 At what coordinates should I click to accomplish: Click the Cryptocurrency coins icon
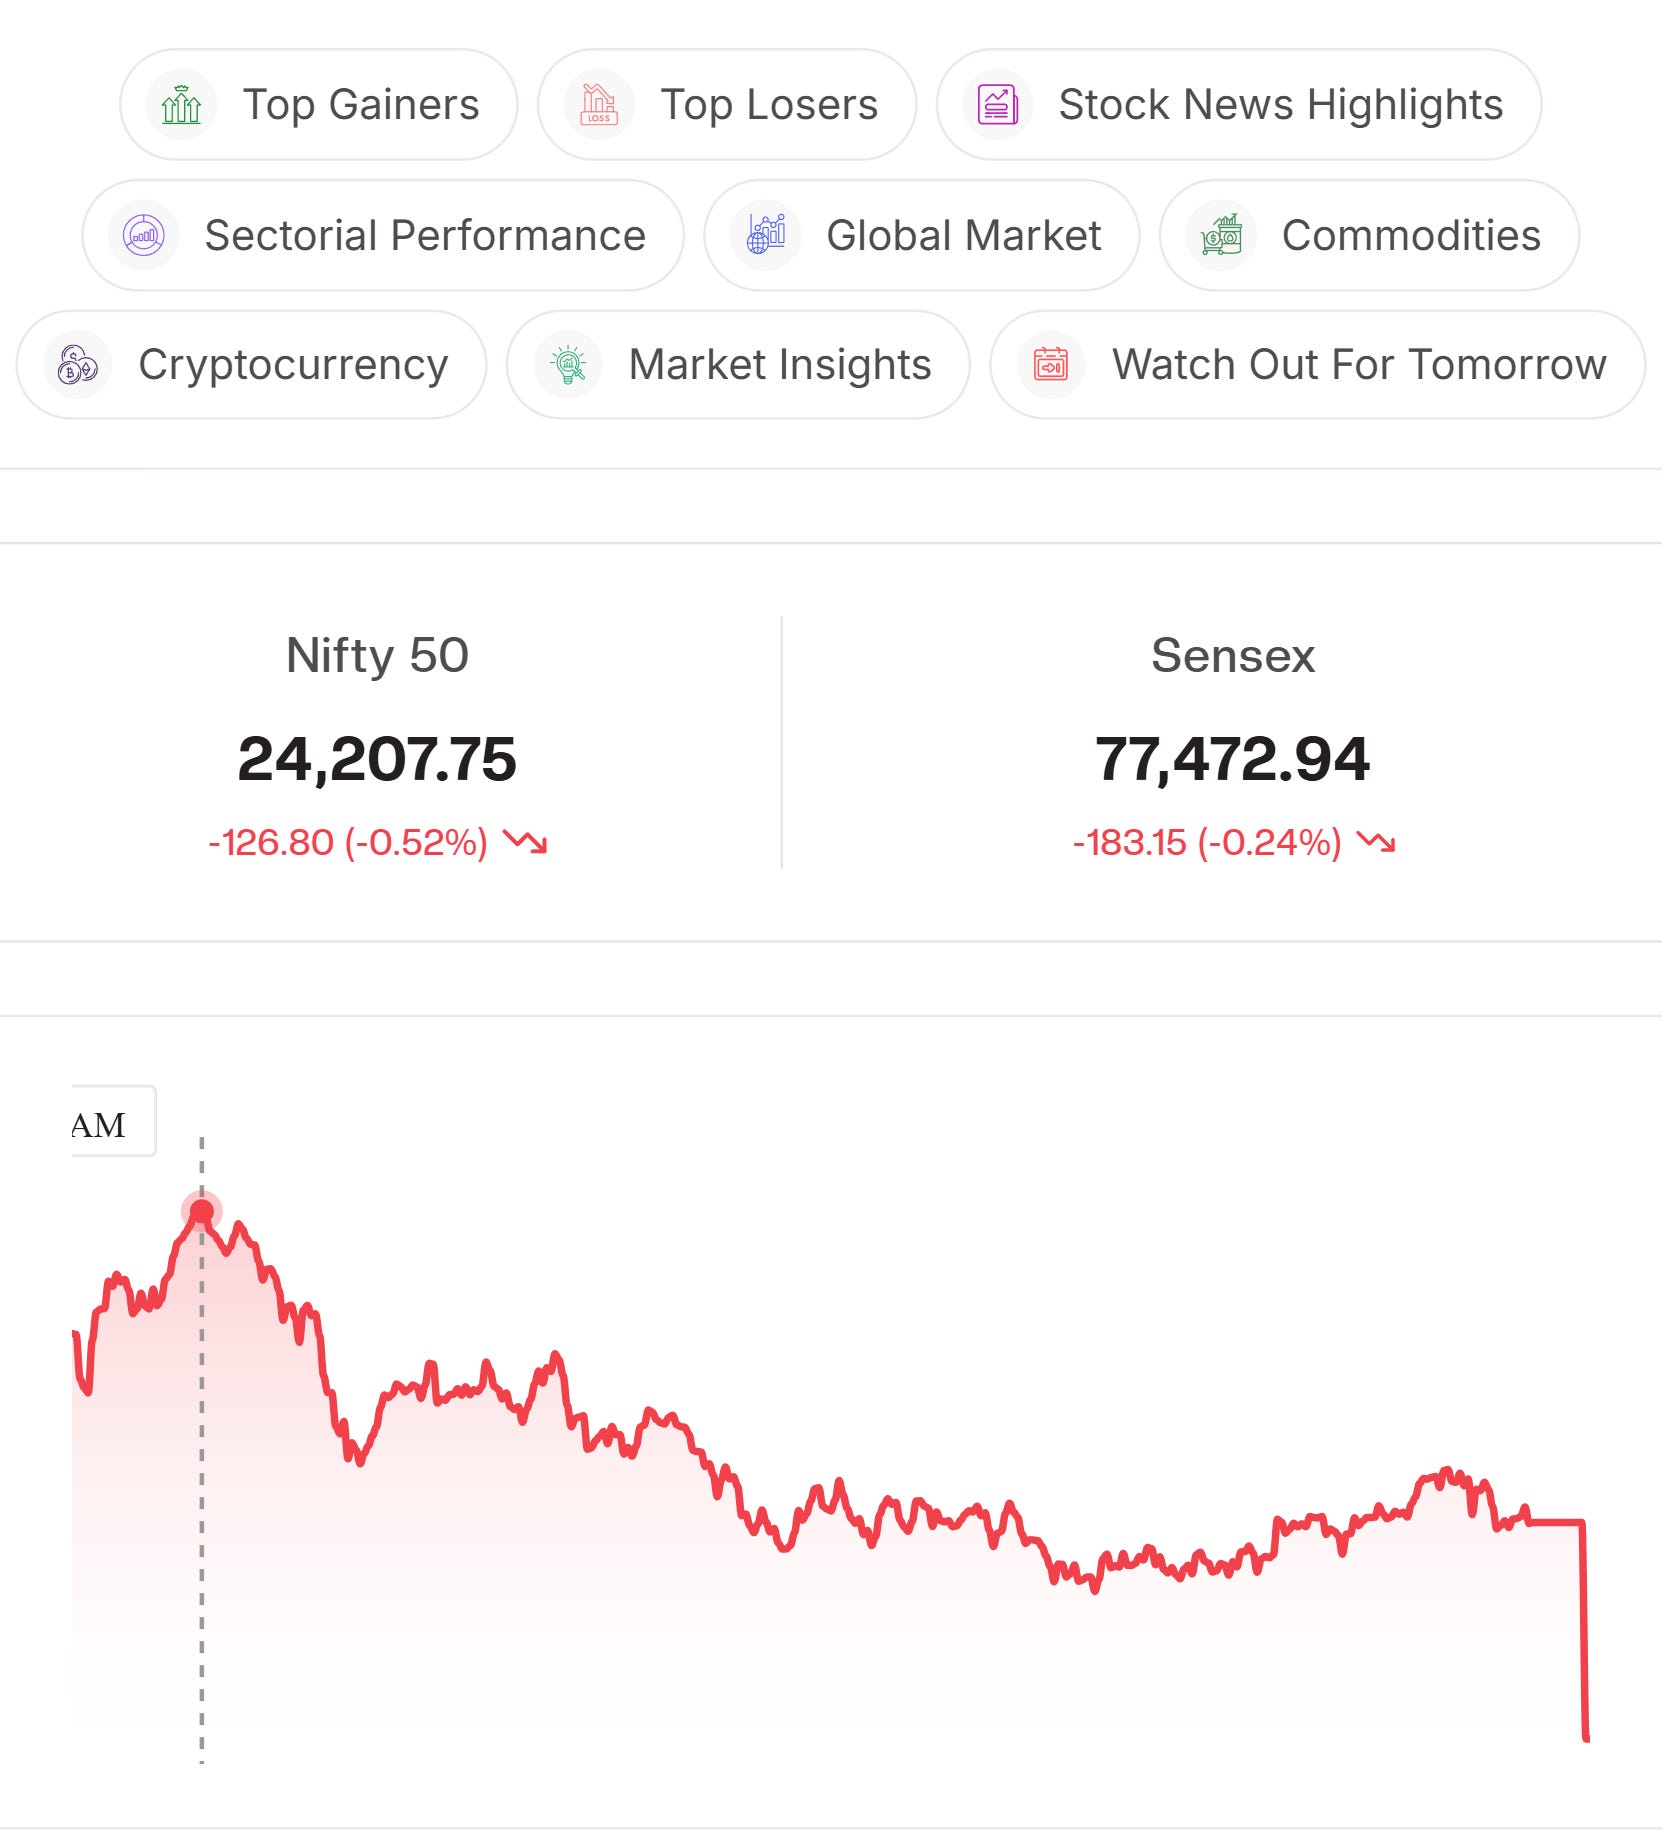coord(77,365)
